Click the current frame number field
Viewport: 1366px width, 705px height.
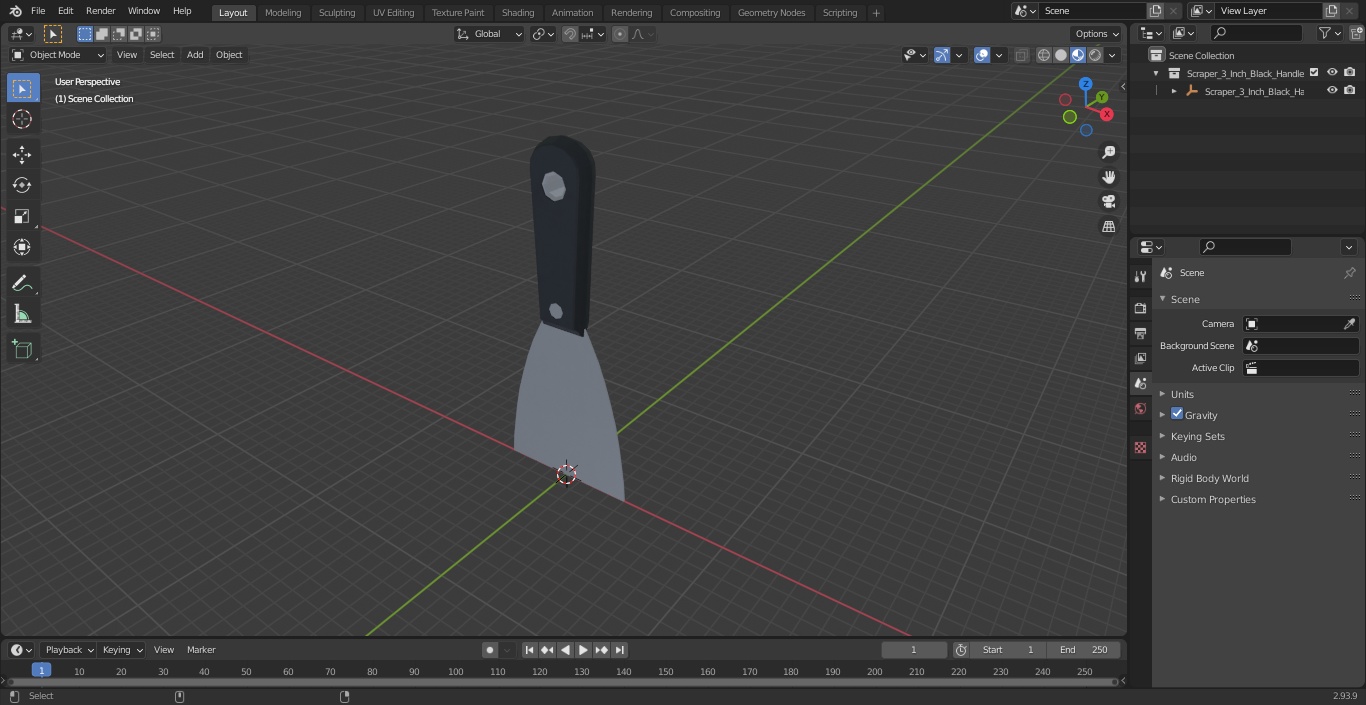914,650
